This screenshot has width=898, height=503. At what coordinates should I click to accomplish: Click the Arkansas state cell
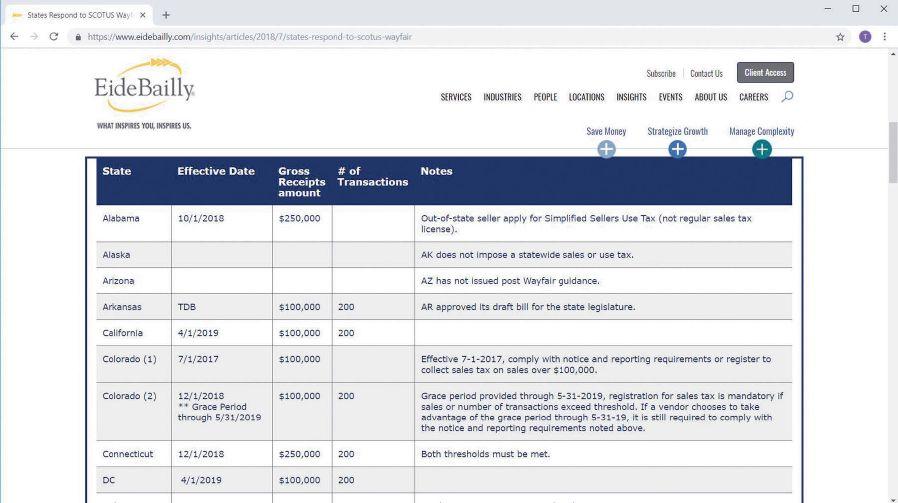click(121, 307)
